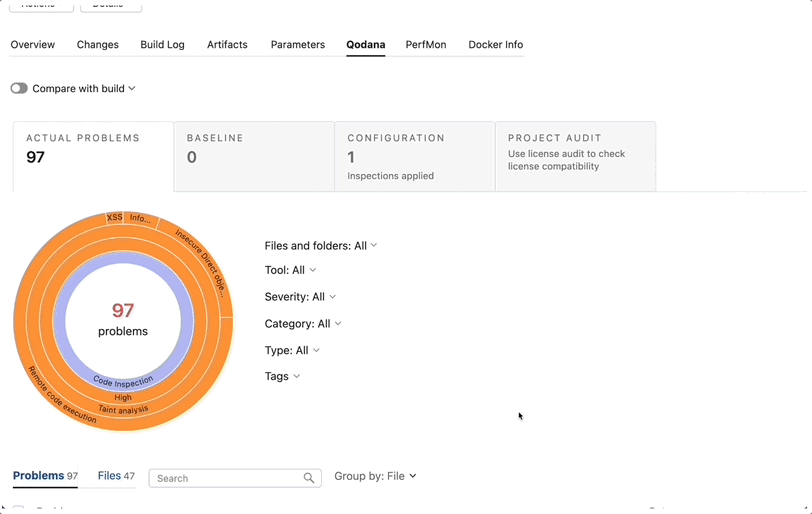Image resolution: width=812 pixels, height=514 pixels.
Task: Open the Project Audit card
Action: click(575, 156)
